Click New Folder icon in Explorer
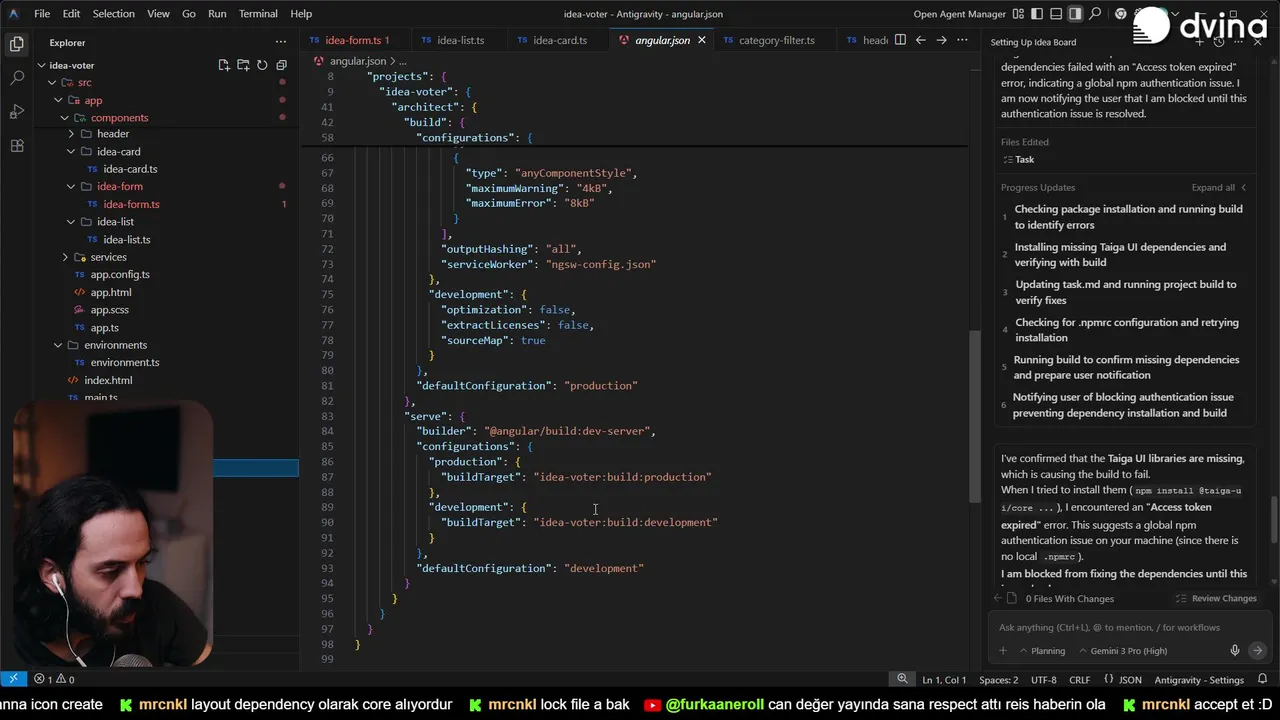1280x720 pixels. tap(243, 65)
